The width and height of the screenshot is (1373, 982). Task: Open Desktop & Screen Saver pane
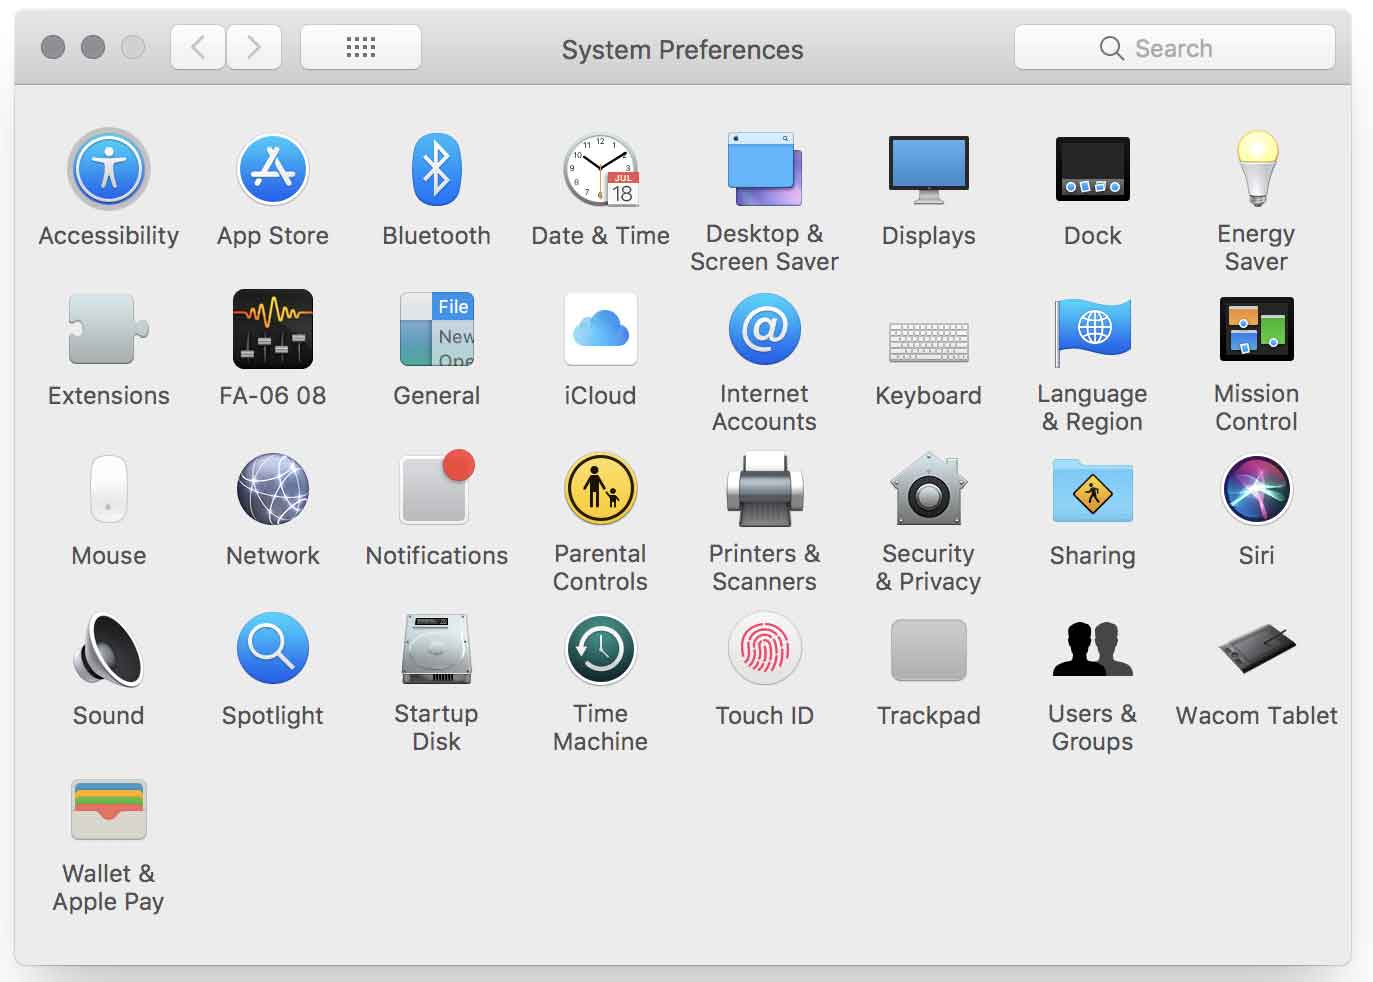point(764,169)
